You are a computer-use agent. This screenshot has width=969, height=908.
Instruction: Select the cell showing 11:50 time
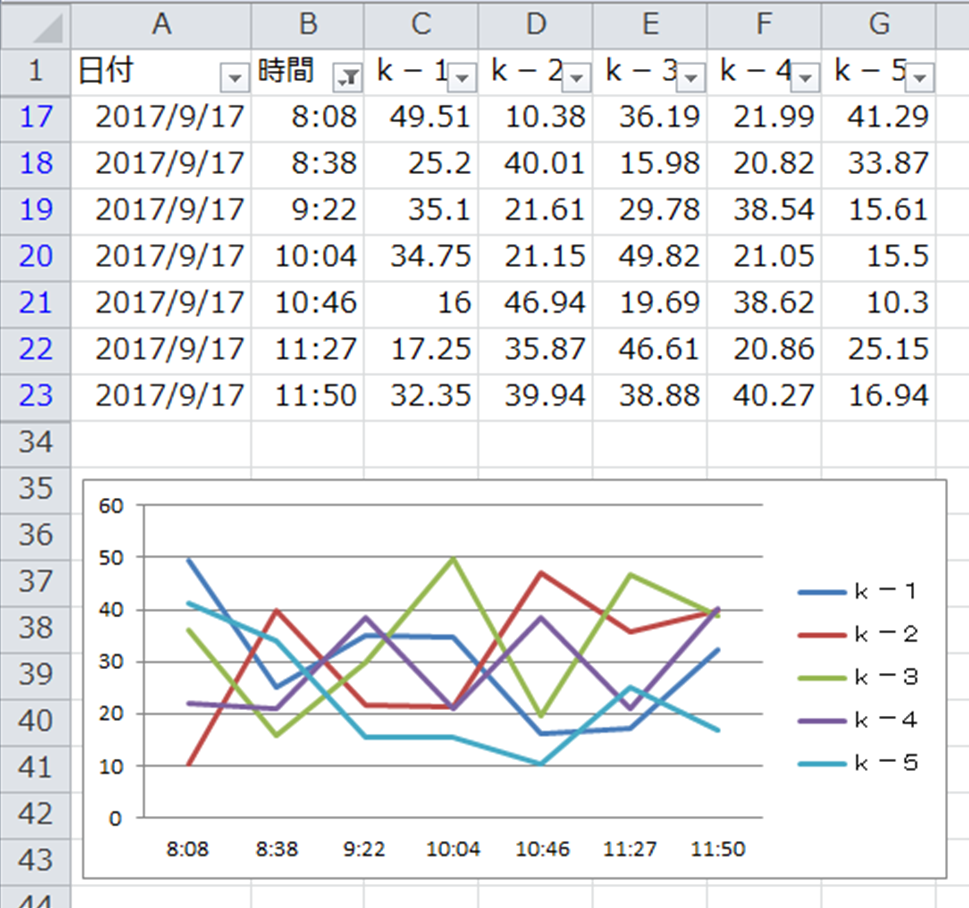tap(308, 395)
